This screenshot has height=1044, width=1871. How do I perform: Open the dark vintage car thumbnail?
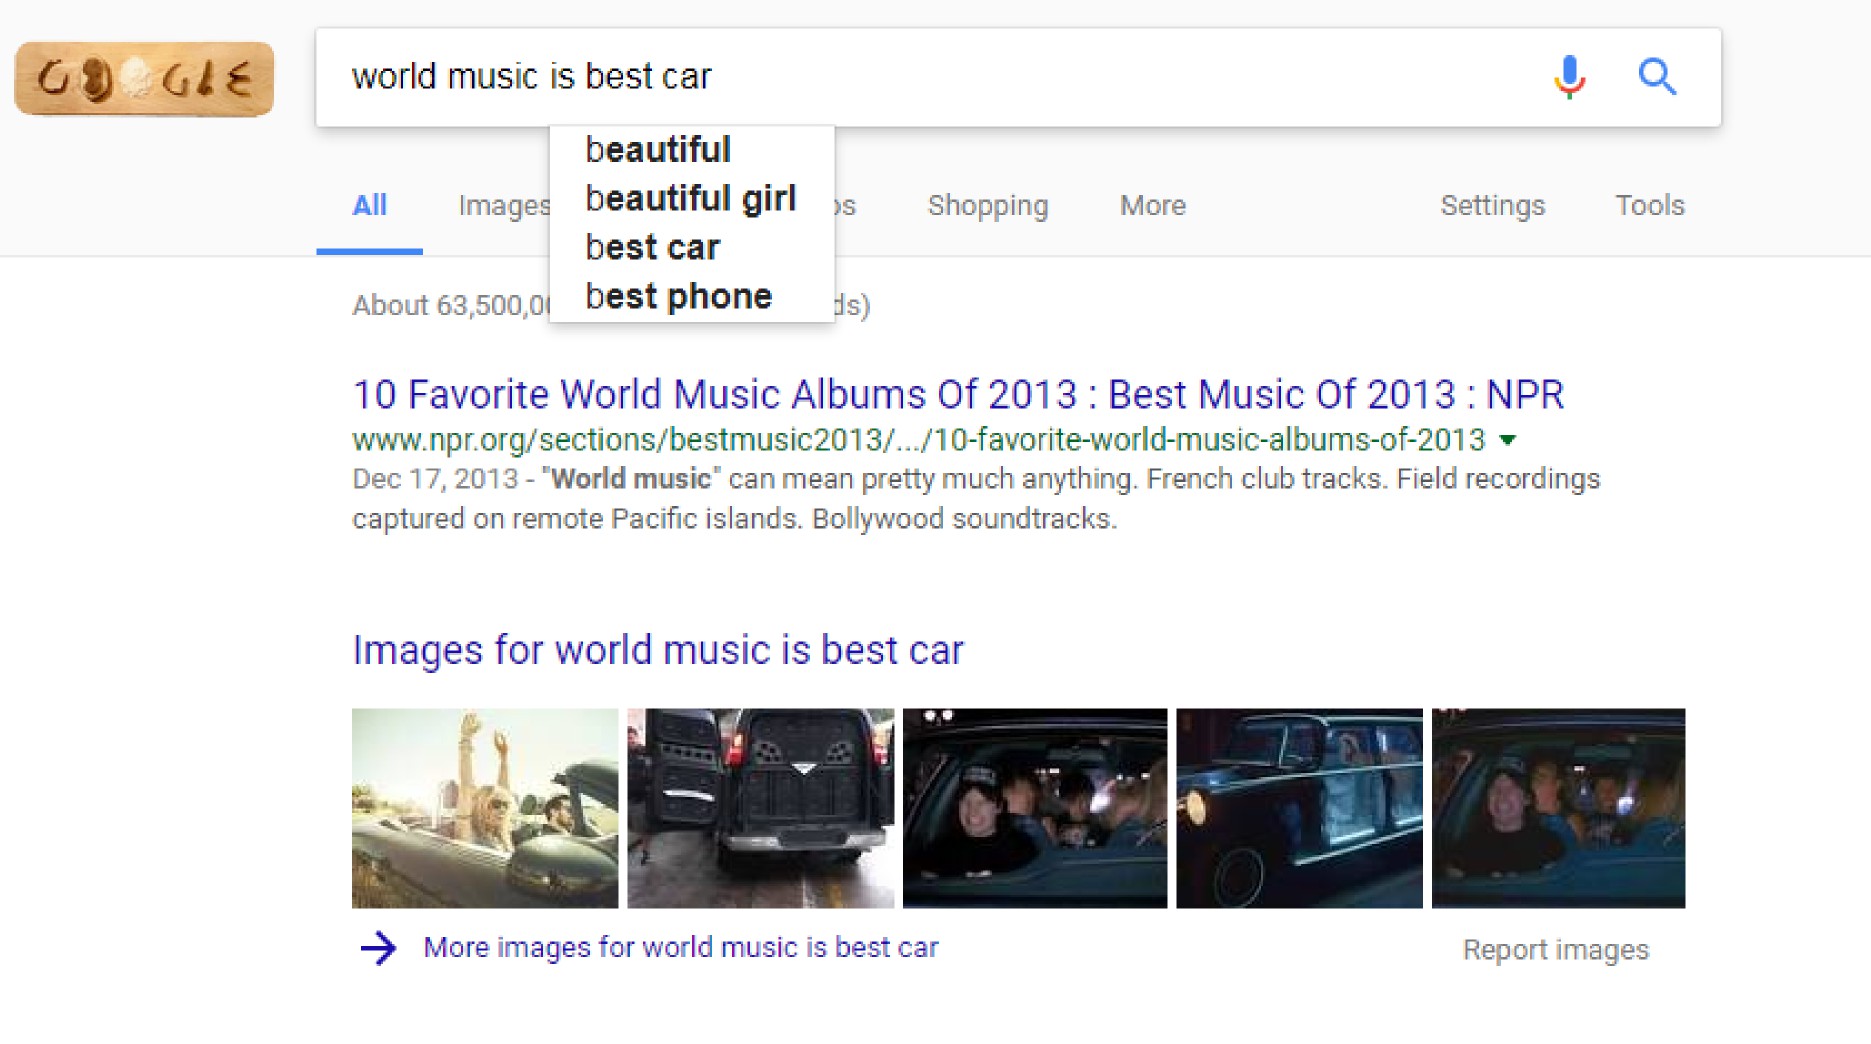coord(1299,808)
